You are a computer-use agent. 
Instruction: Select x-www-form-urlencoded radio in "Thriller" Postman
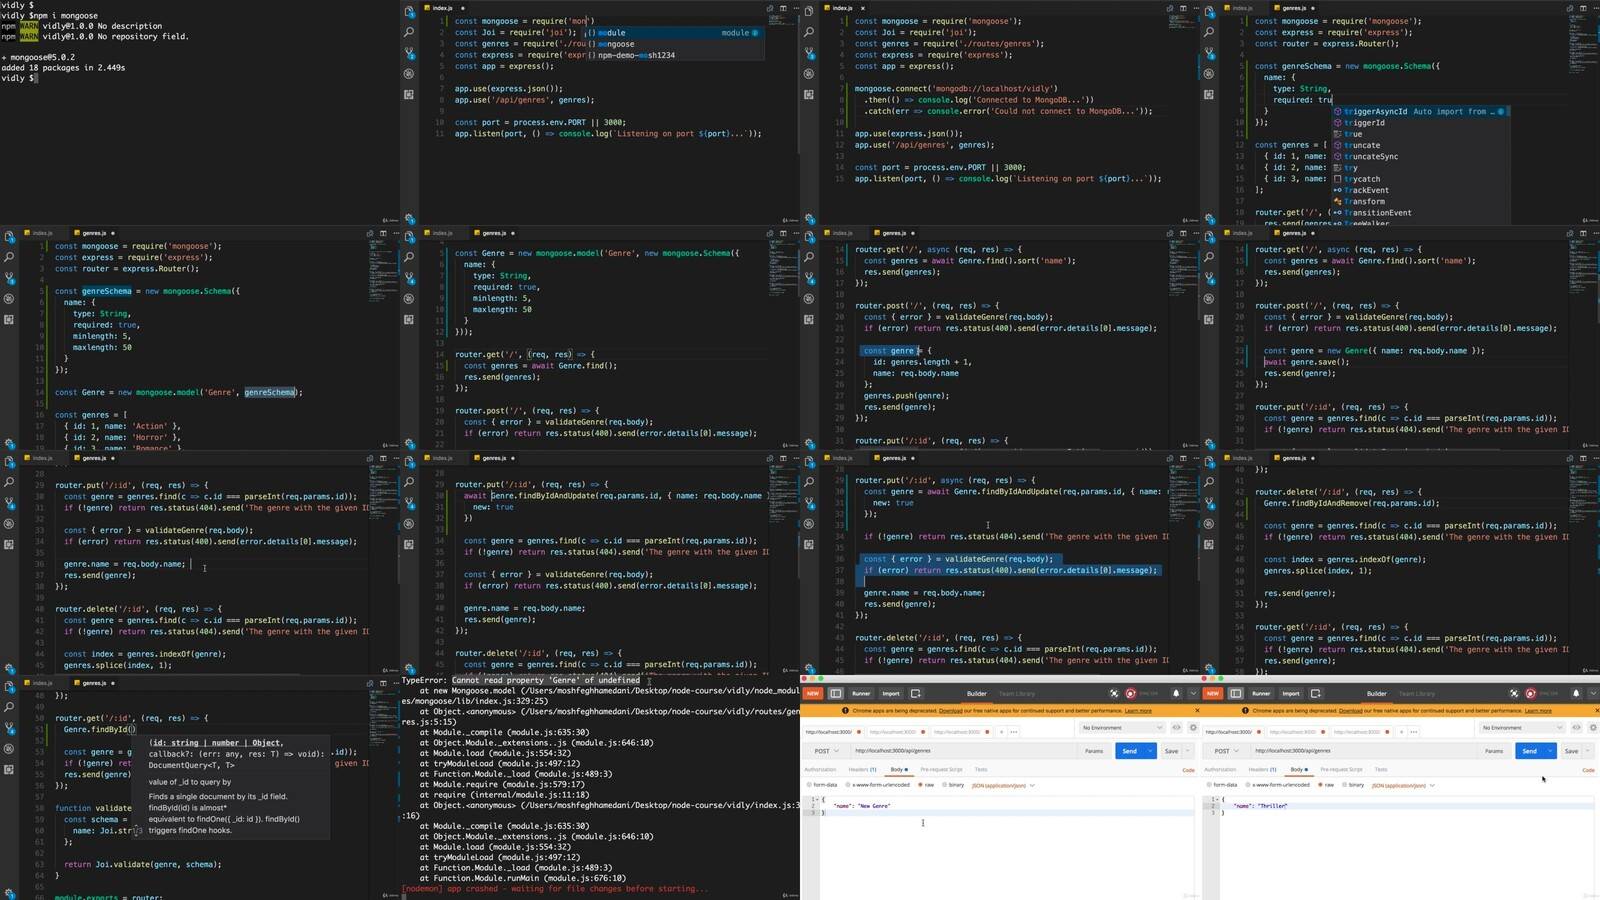(x=1246, y=785)
